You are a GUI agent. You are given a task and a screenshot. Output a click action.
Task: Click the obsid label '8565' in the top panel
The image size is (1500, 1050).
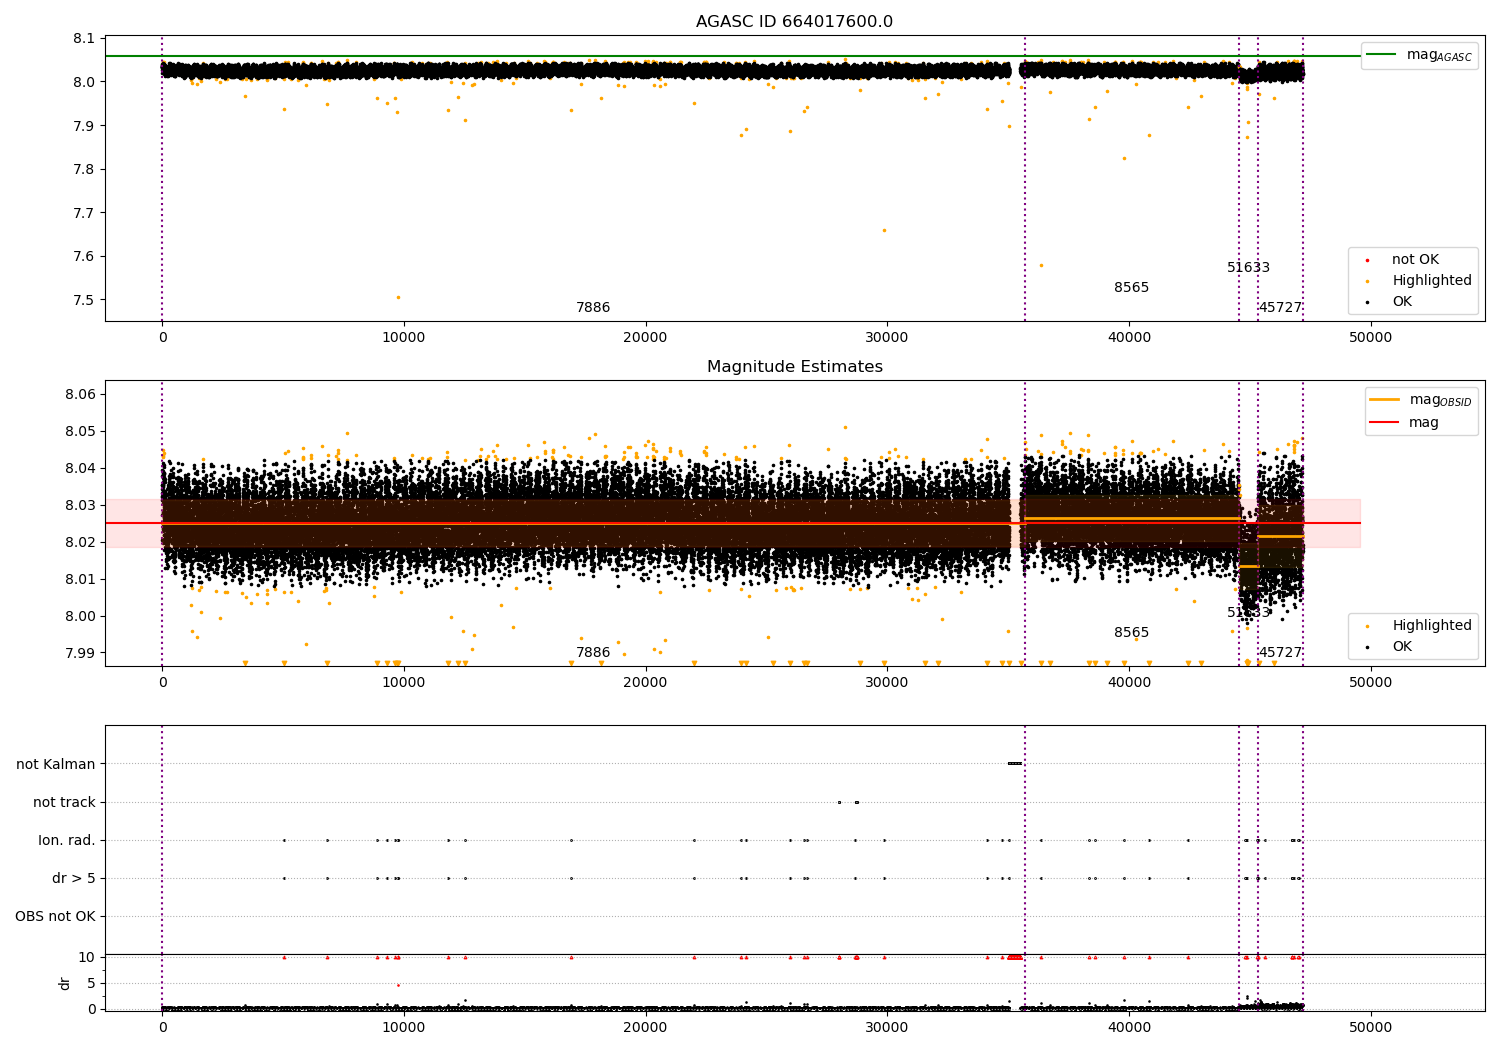point(1132,288)
